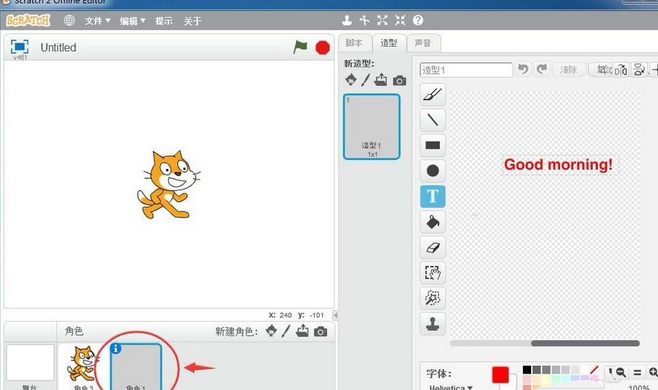Image resolution: width=658 pixels, height=390 pixels.
Task: Select the paint editor duplicate stamp tool
Action: (x=433, y=324)
